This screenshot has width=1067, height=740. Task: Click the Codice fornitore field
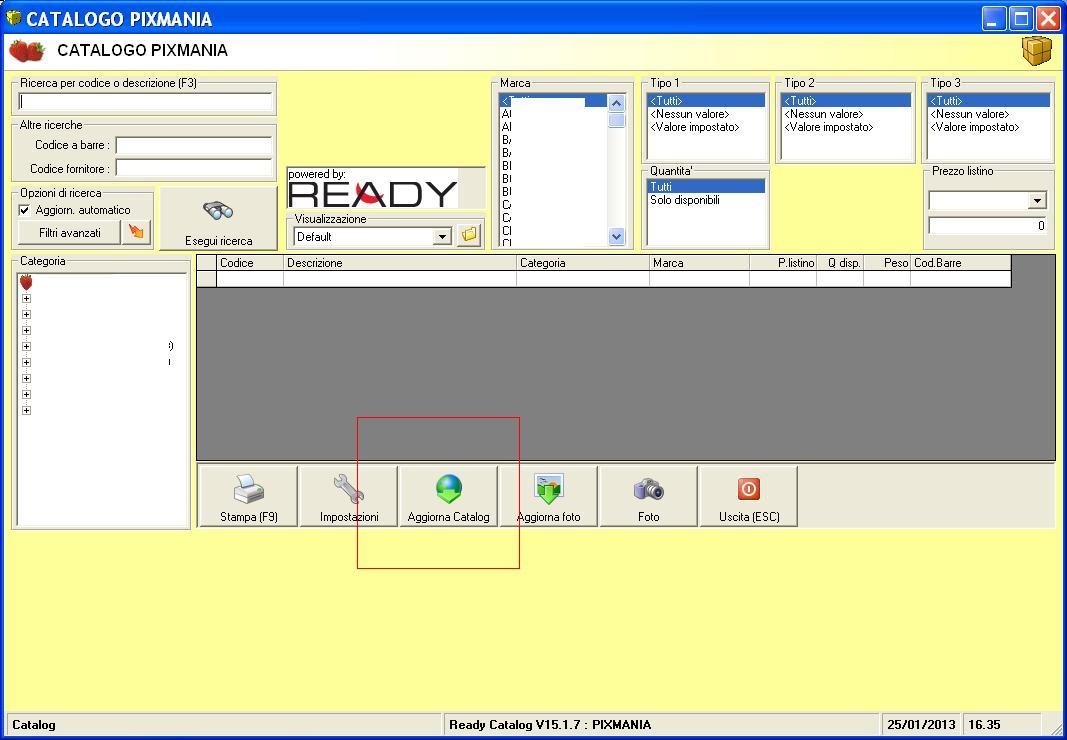[194, 168]
